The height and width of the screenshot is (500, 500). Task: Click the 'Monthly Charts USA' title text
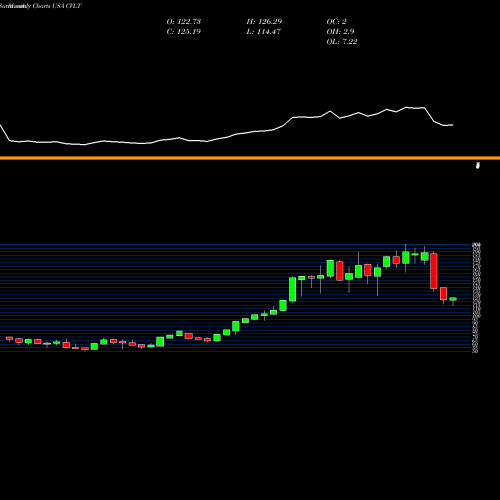[36, 6]
